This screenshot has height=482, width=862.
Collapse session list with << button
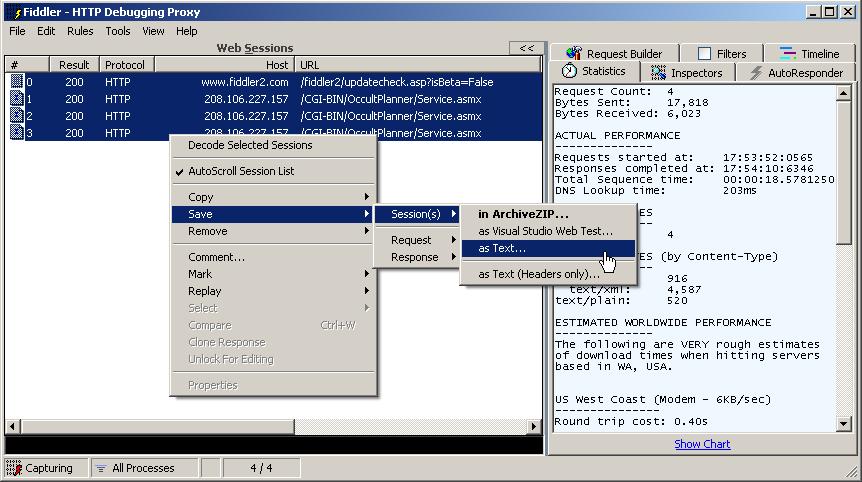point(526,48)
